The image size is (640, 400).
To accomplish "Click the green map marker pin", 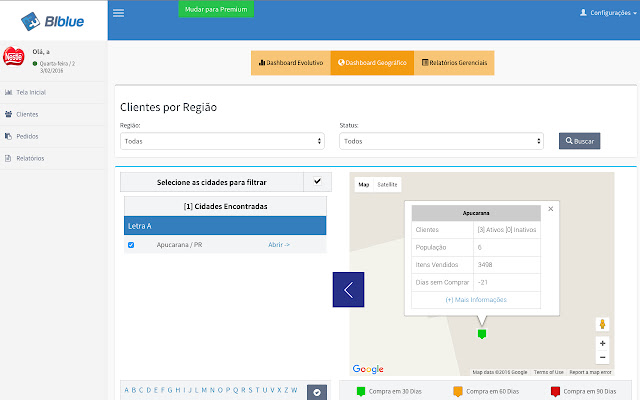I will tap(482, 334).
